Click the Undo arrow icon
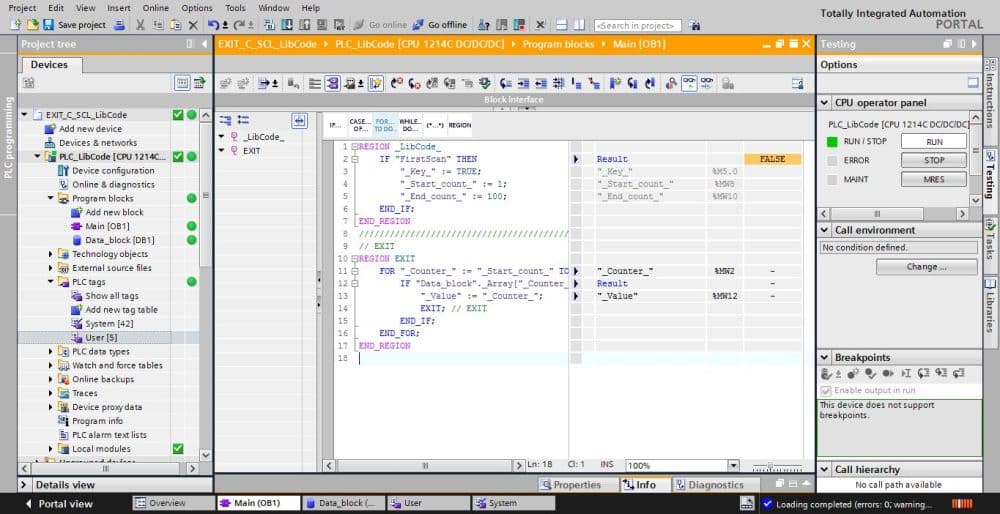This screenshot has width=1000, height=514. [213, 25]
